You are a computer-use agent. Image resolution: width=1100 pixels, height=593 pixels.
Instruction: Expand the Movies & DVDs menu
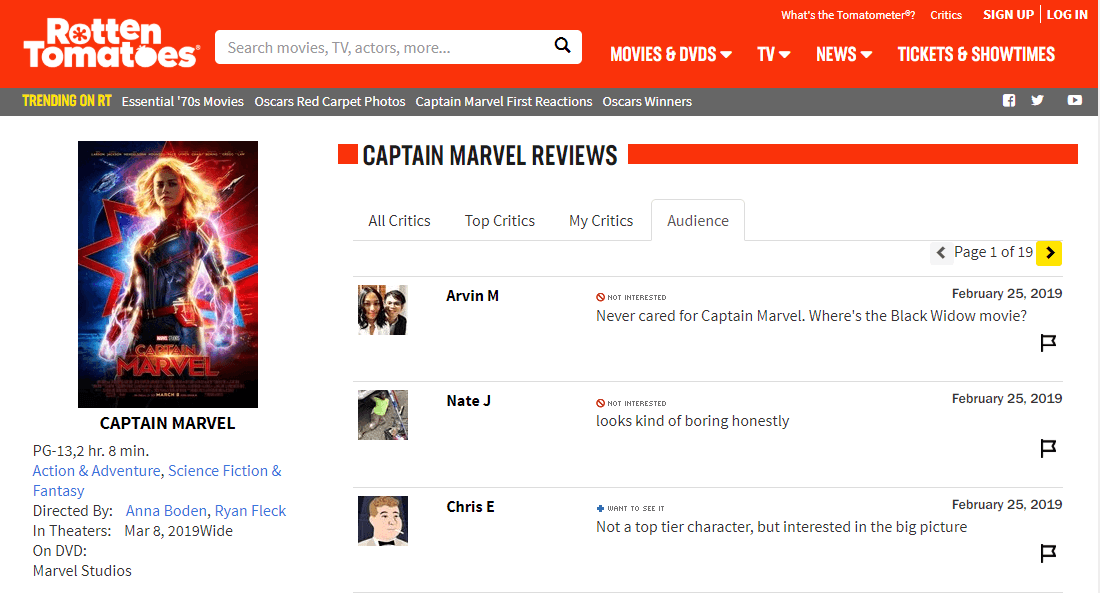point(671,54)
